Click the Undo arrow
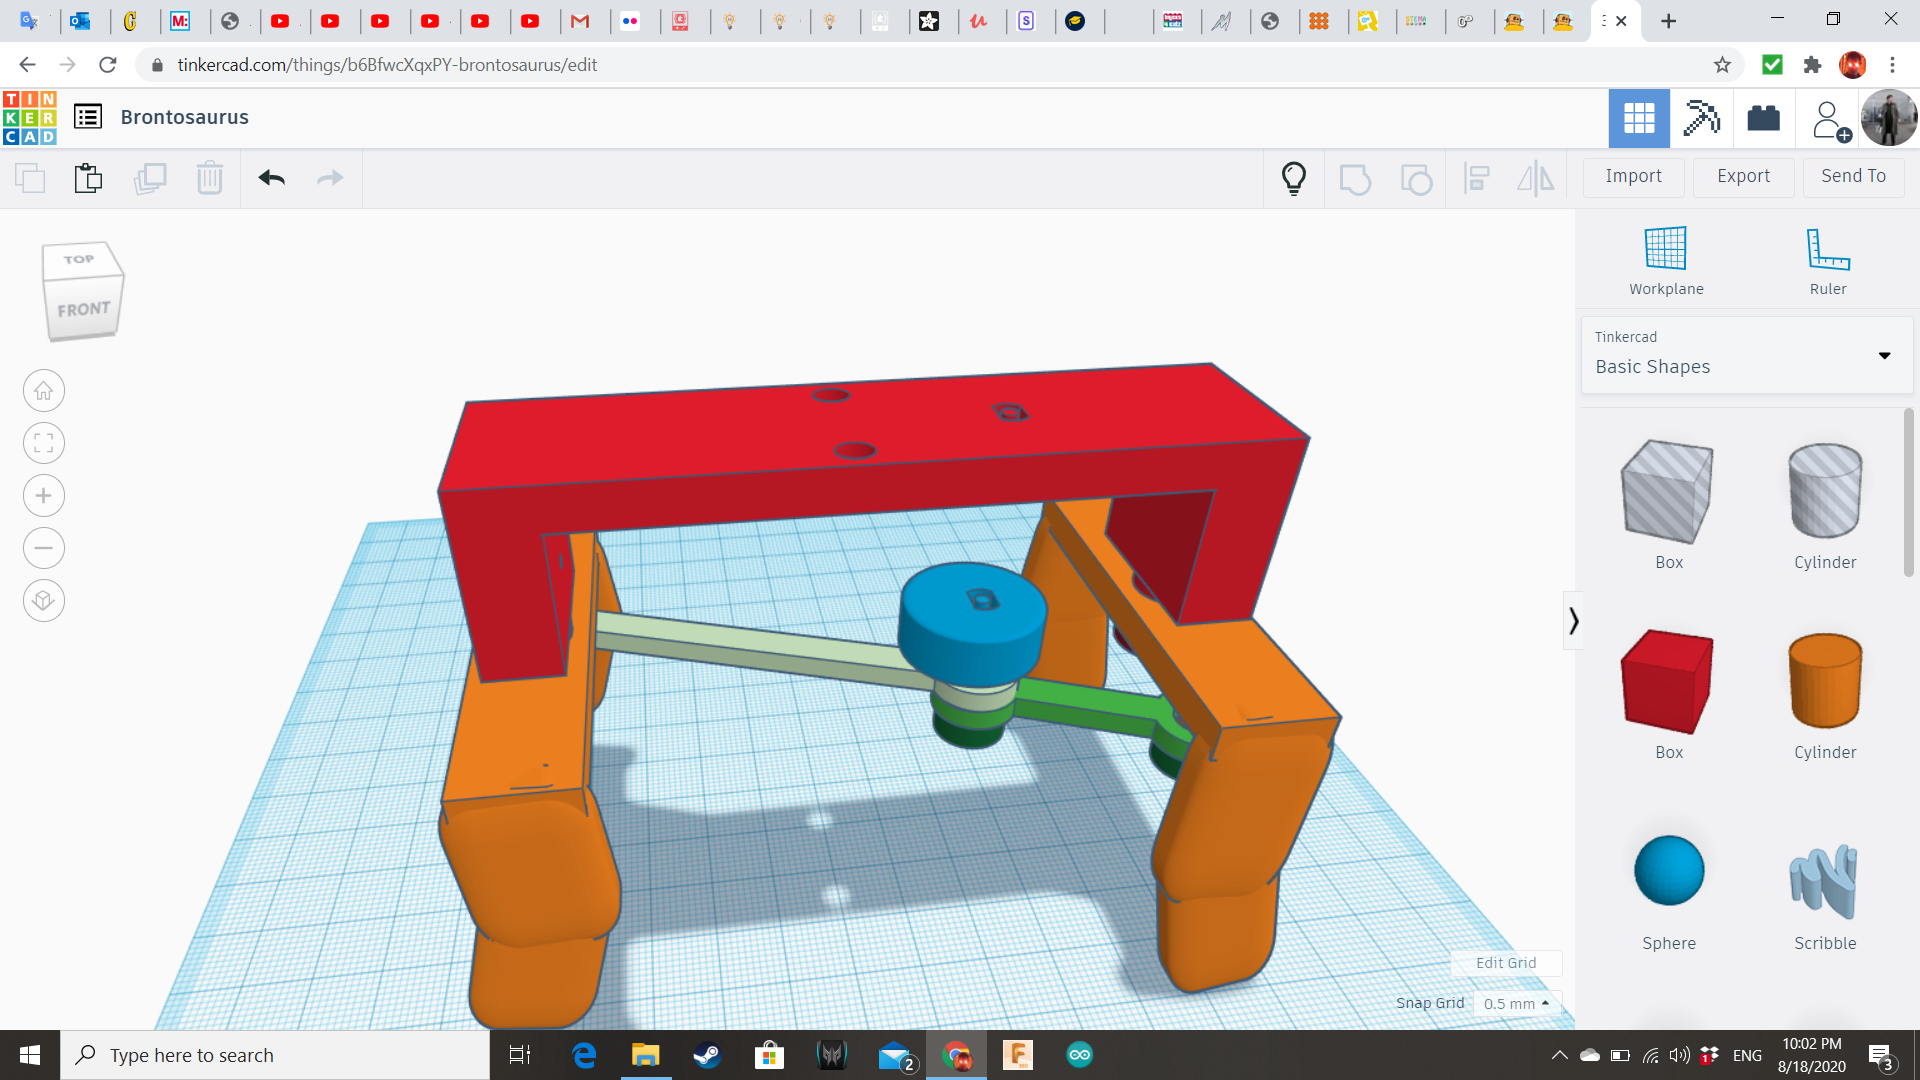1920x1080 pixels. coord(272,178)
